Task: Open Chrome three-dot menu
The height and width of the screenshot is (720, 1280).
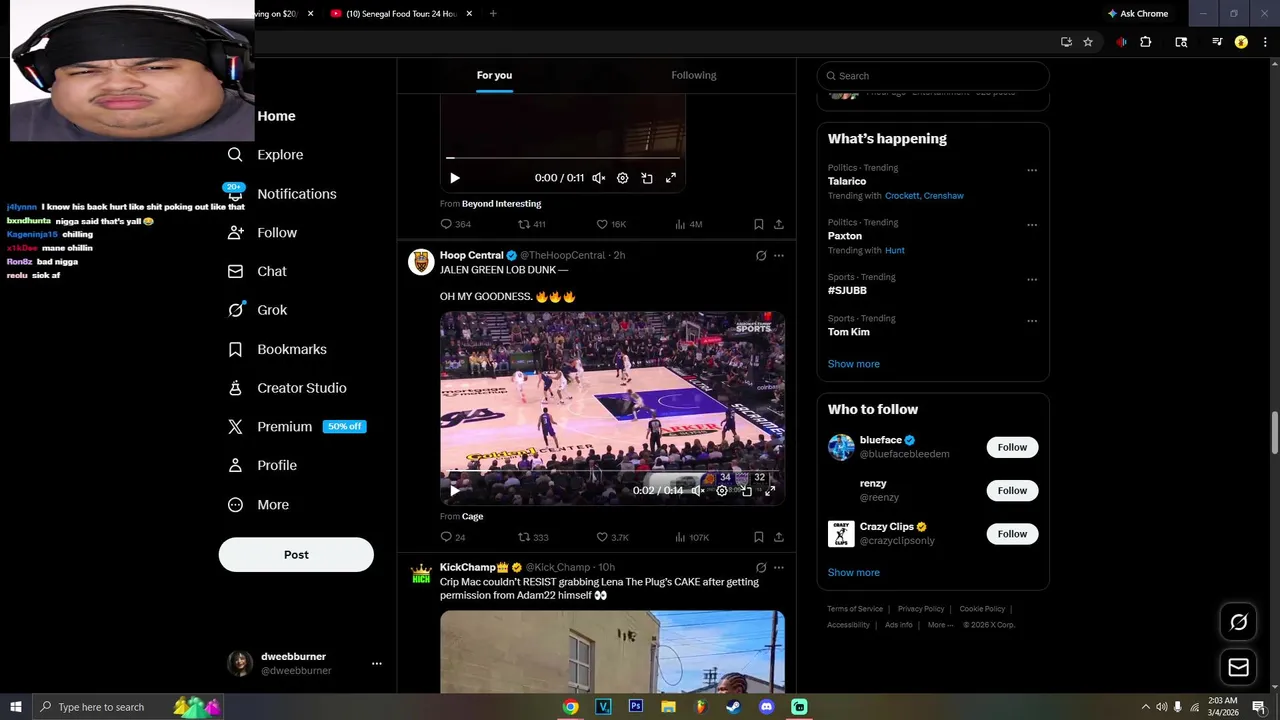Action: [1265, 42]
